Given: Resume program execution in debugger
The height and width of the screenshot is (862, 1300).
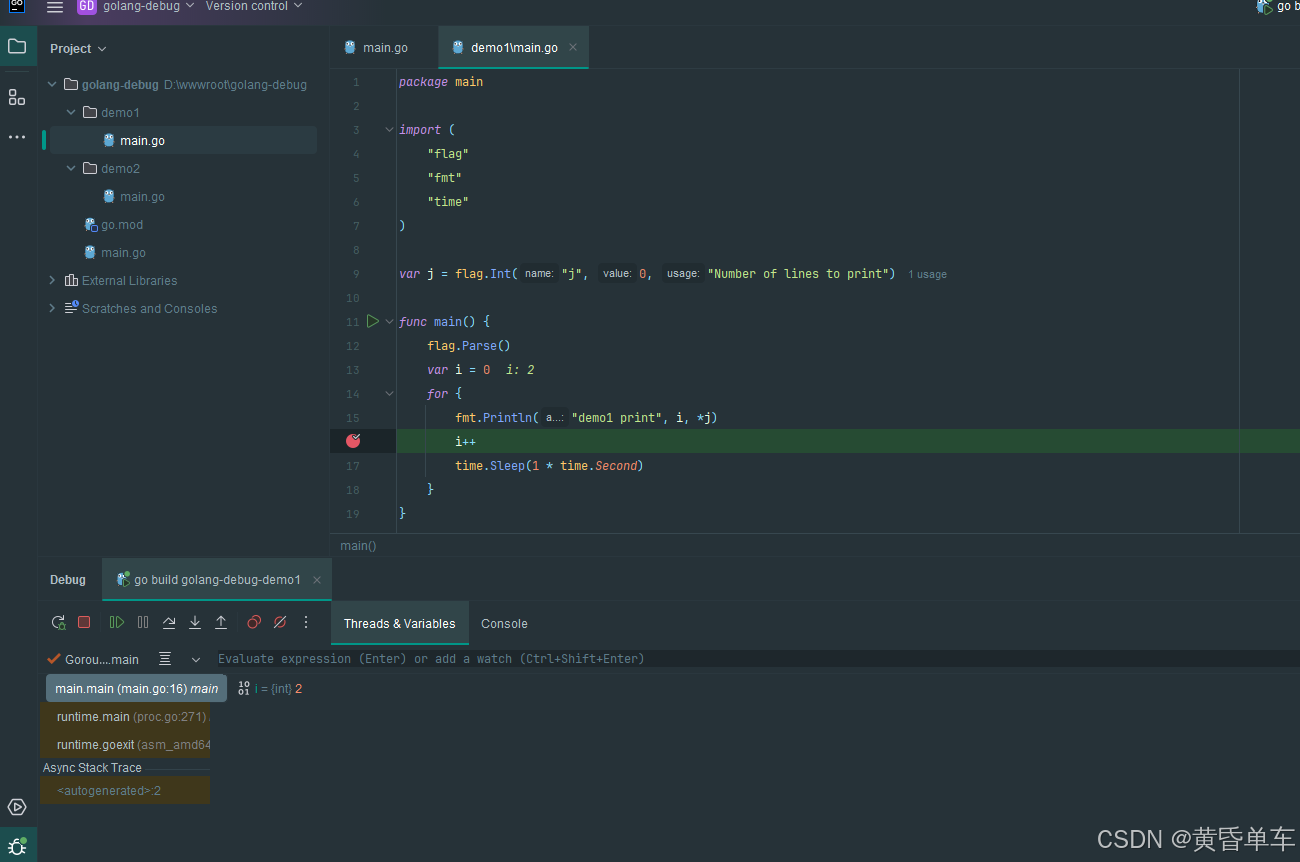Looking at the screenshot, I should tap(117, 622).
